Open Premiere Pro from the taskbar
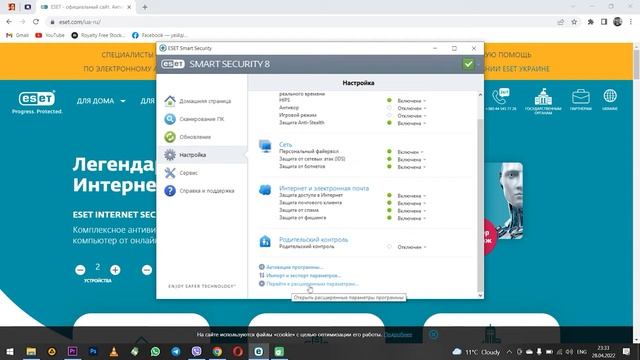Image resolution: width=640 pixels, height=360 pixels. (72, 351)
